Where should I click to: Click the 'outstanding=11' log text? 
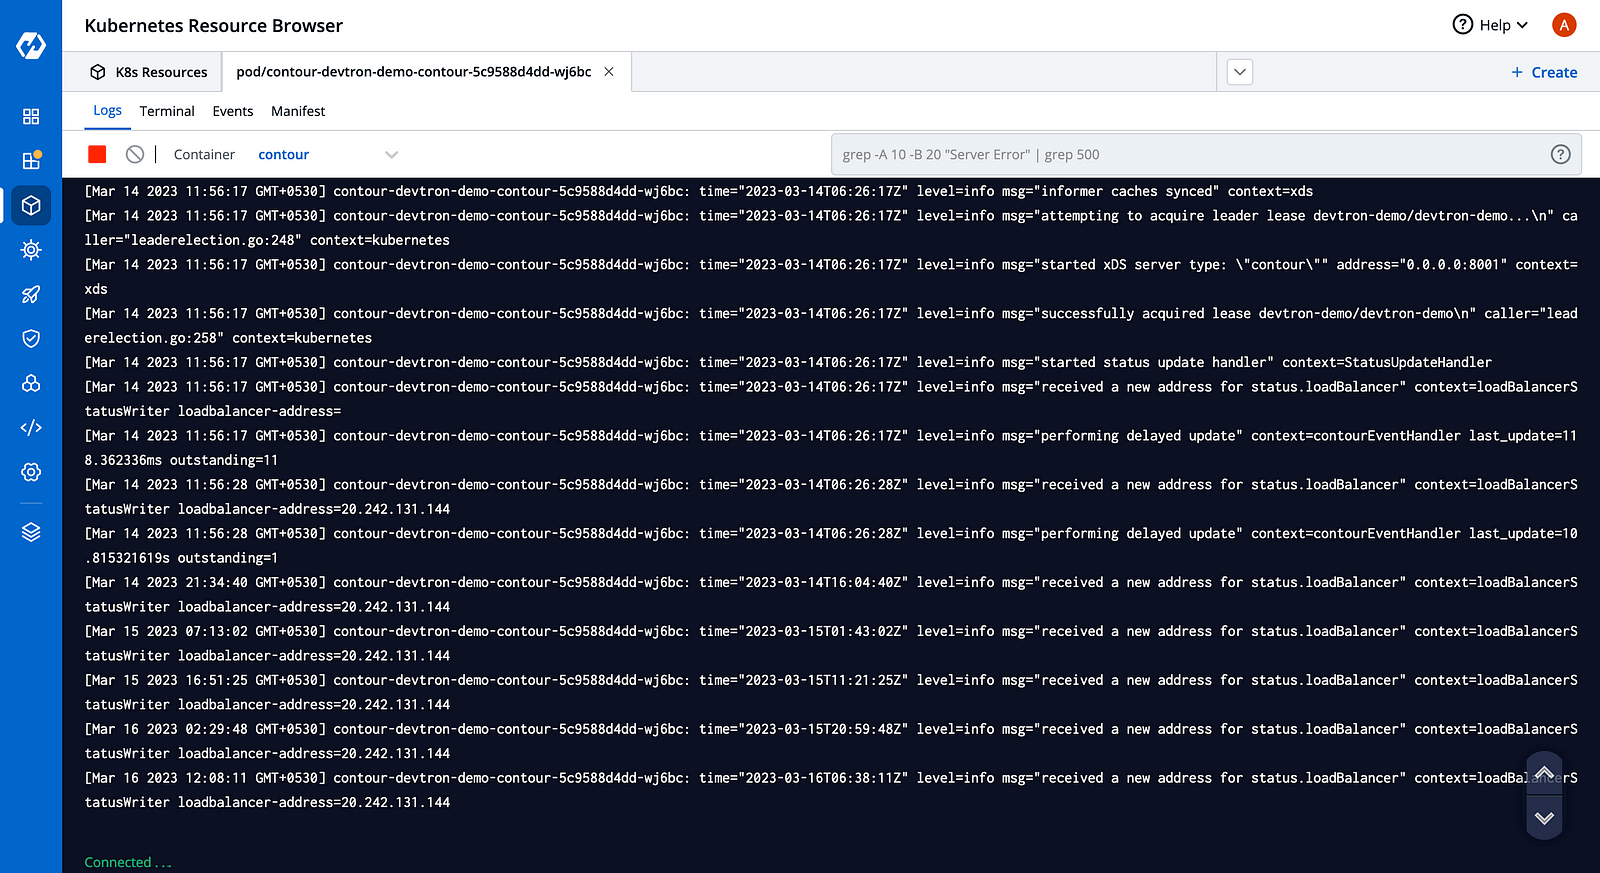point(224,460)
